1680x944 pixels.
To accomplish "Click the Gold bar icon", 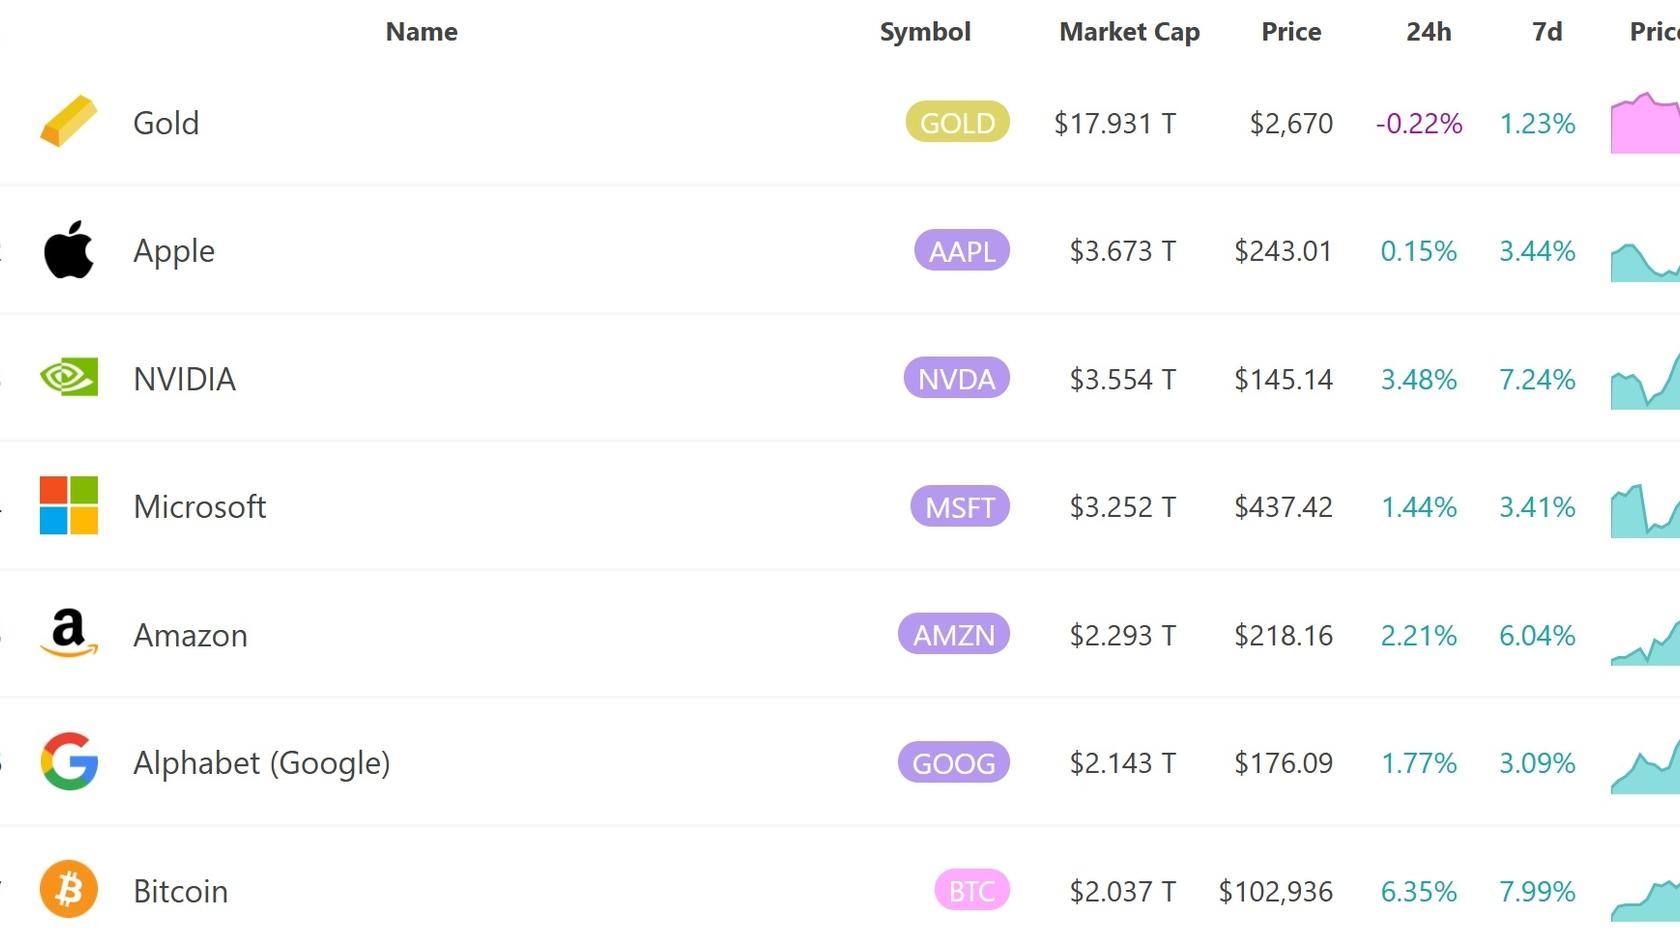I will coord(69,122).
